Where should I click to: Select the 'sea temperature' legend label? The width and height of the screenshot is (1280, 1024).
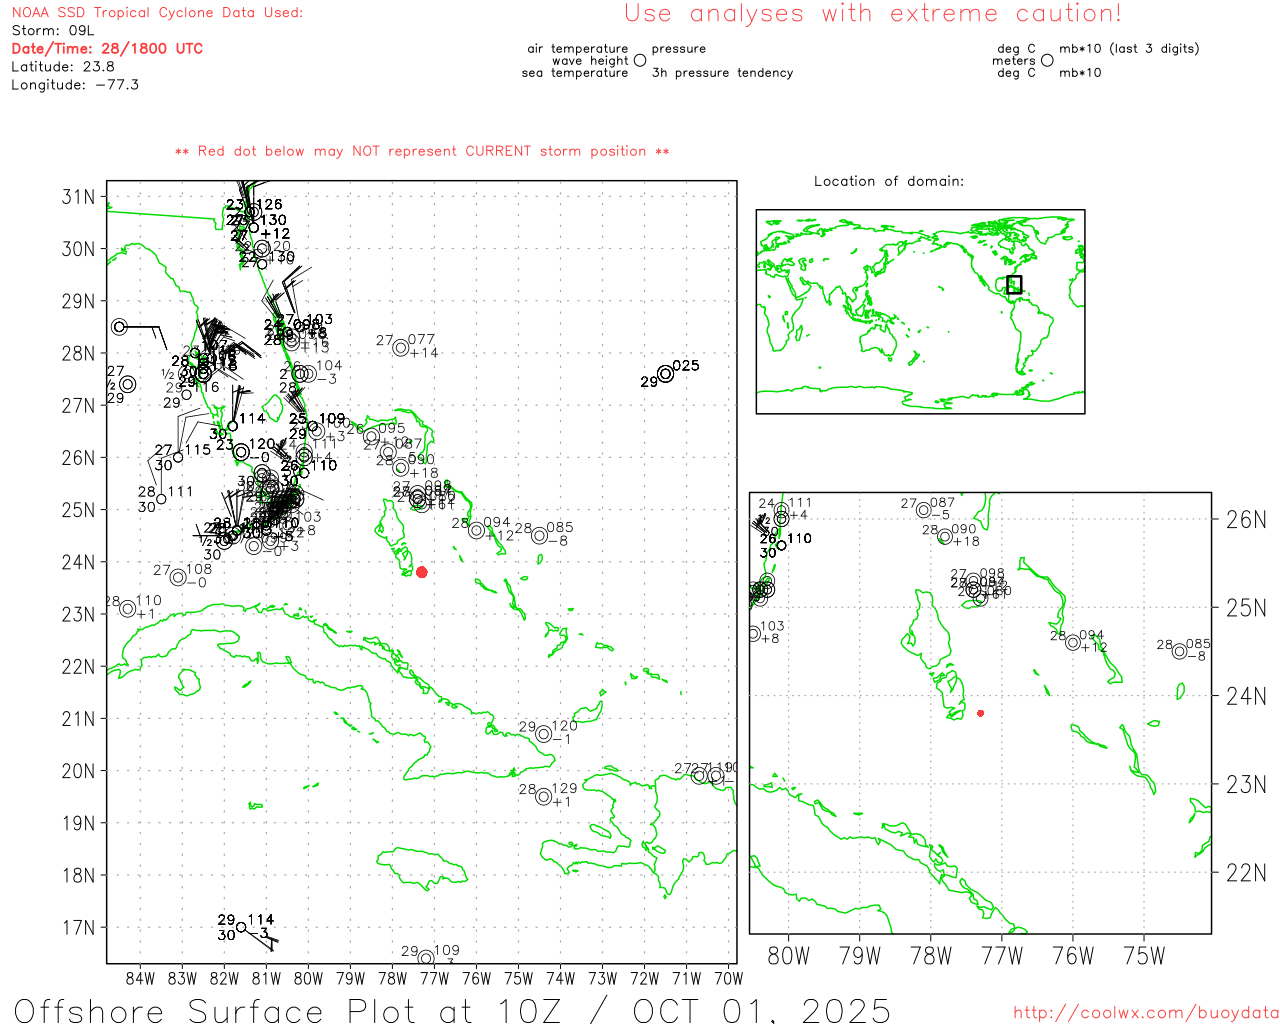(575, 72)
